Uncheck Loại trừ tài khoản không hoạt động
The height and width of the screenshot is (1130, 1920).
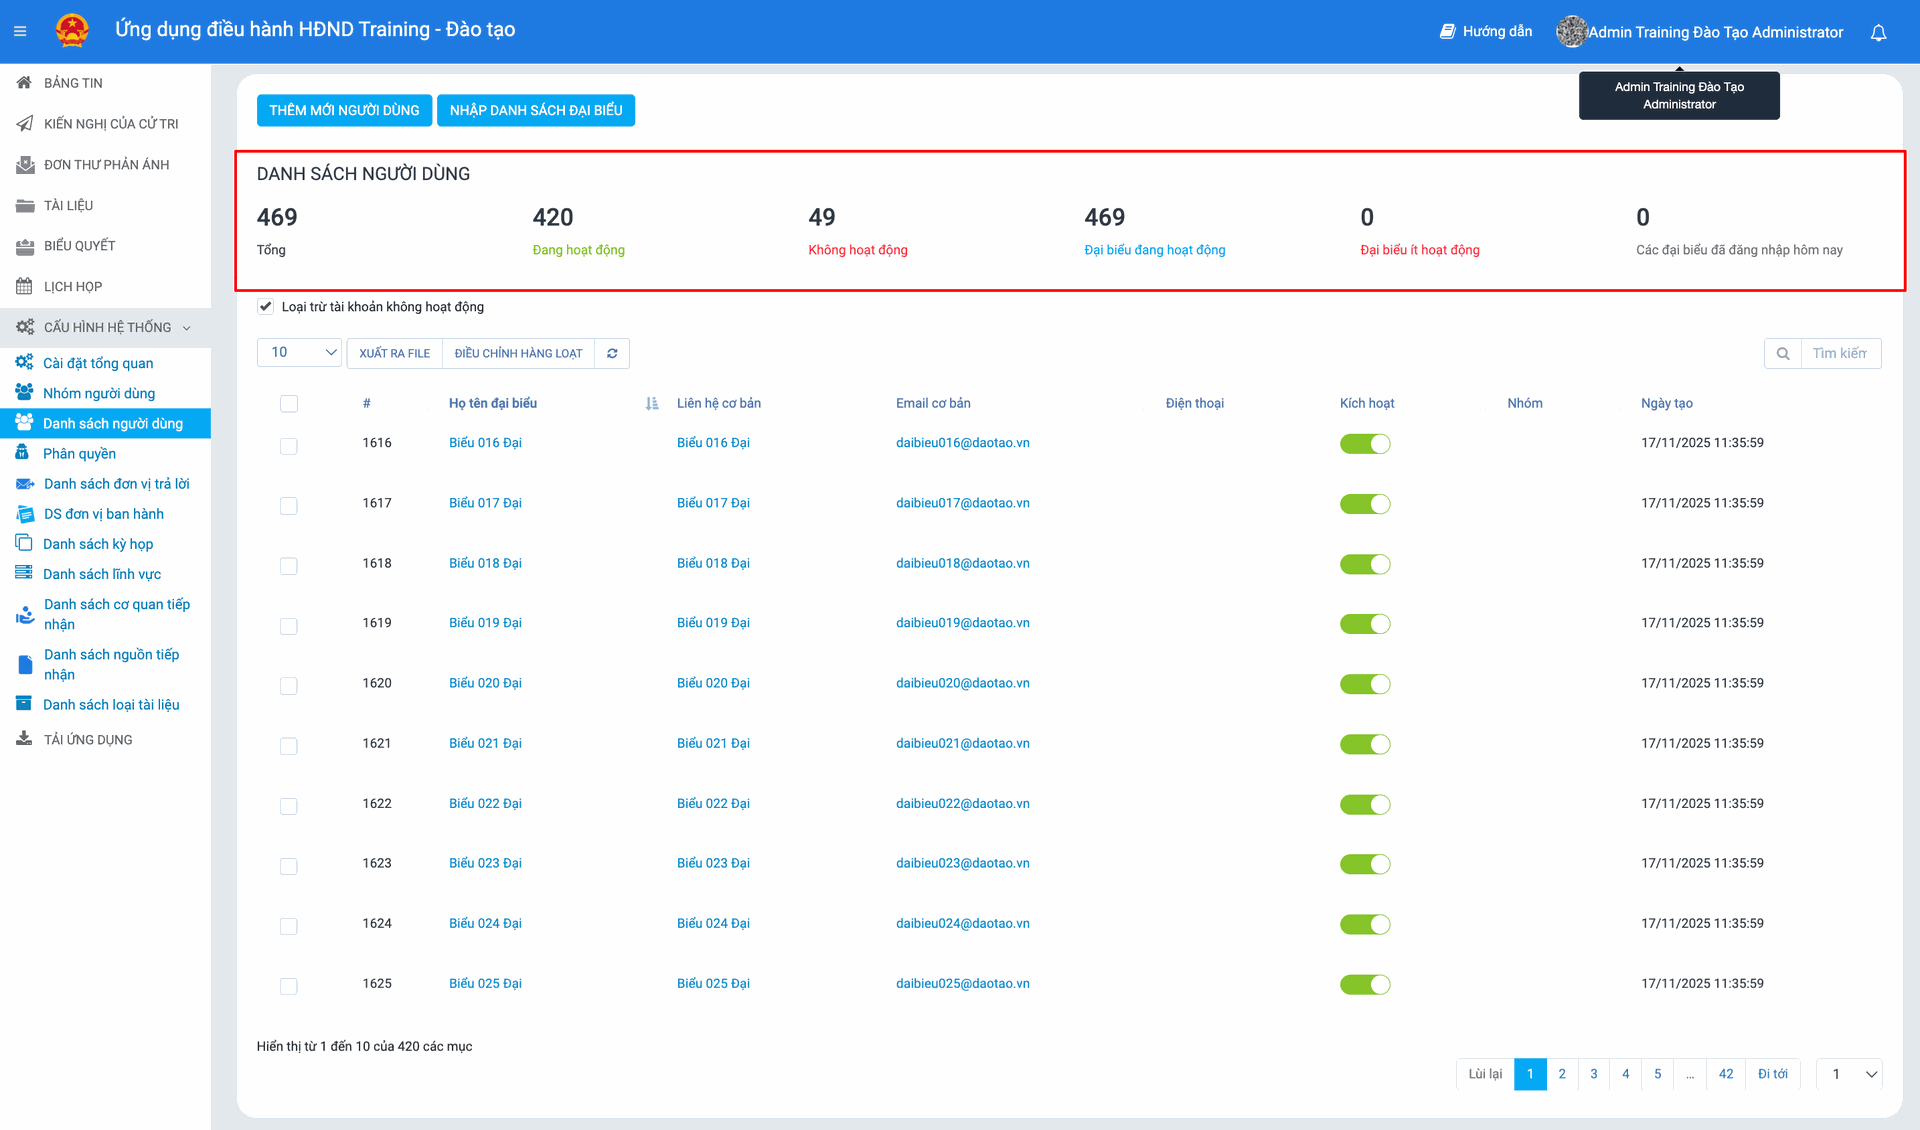tap(265, 306)
